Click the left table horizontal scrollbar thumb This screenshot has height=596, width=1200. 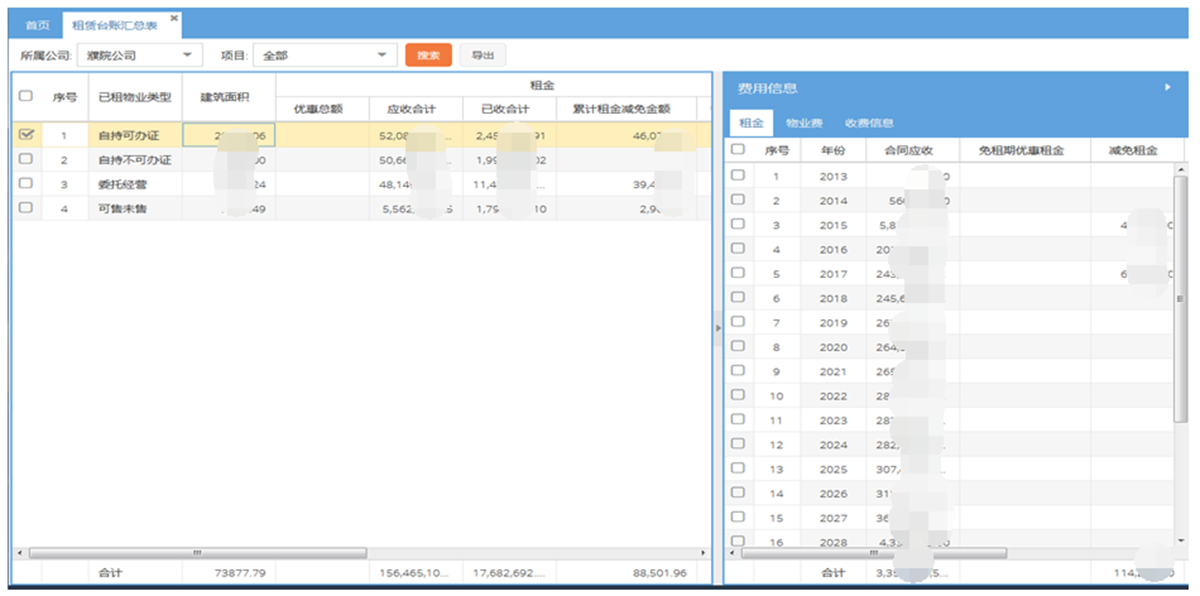pos(199,552)
